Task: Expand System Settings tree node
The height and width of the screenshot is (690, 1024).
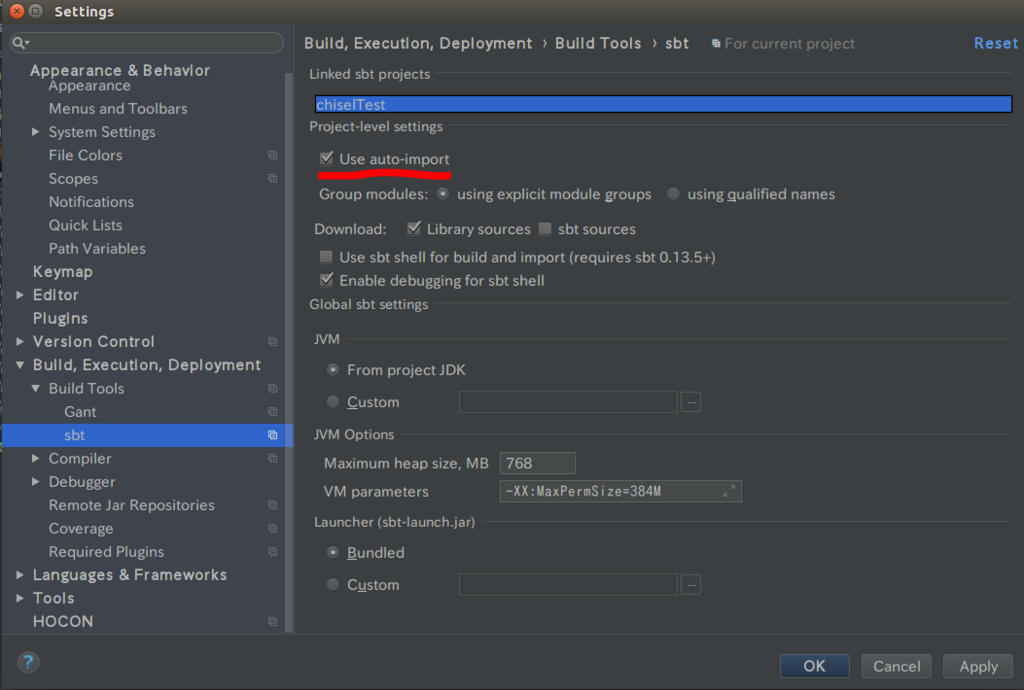Action: tap(35, 132)
